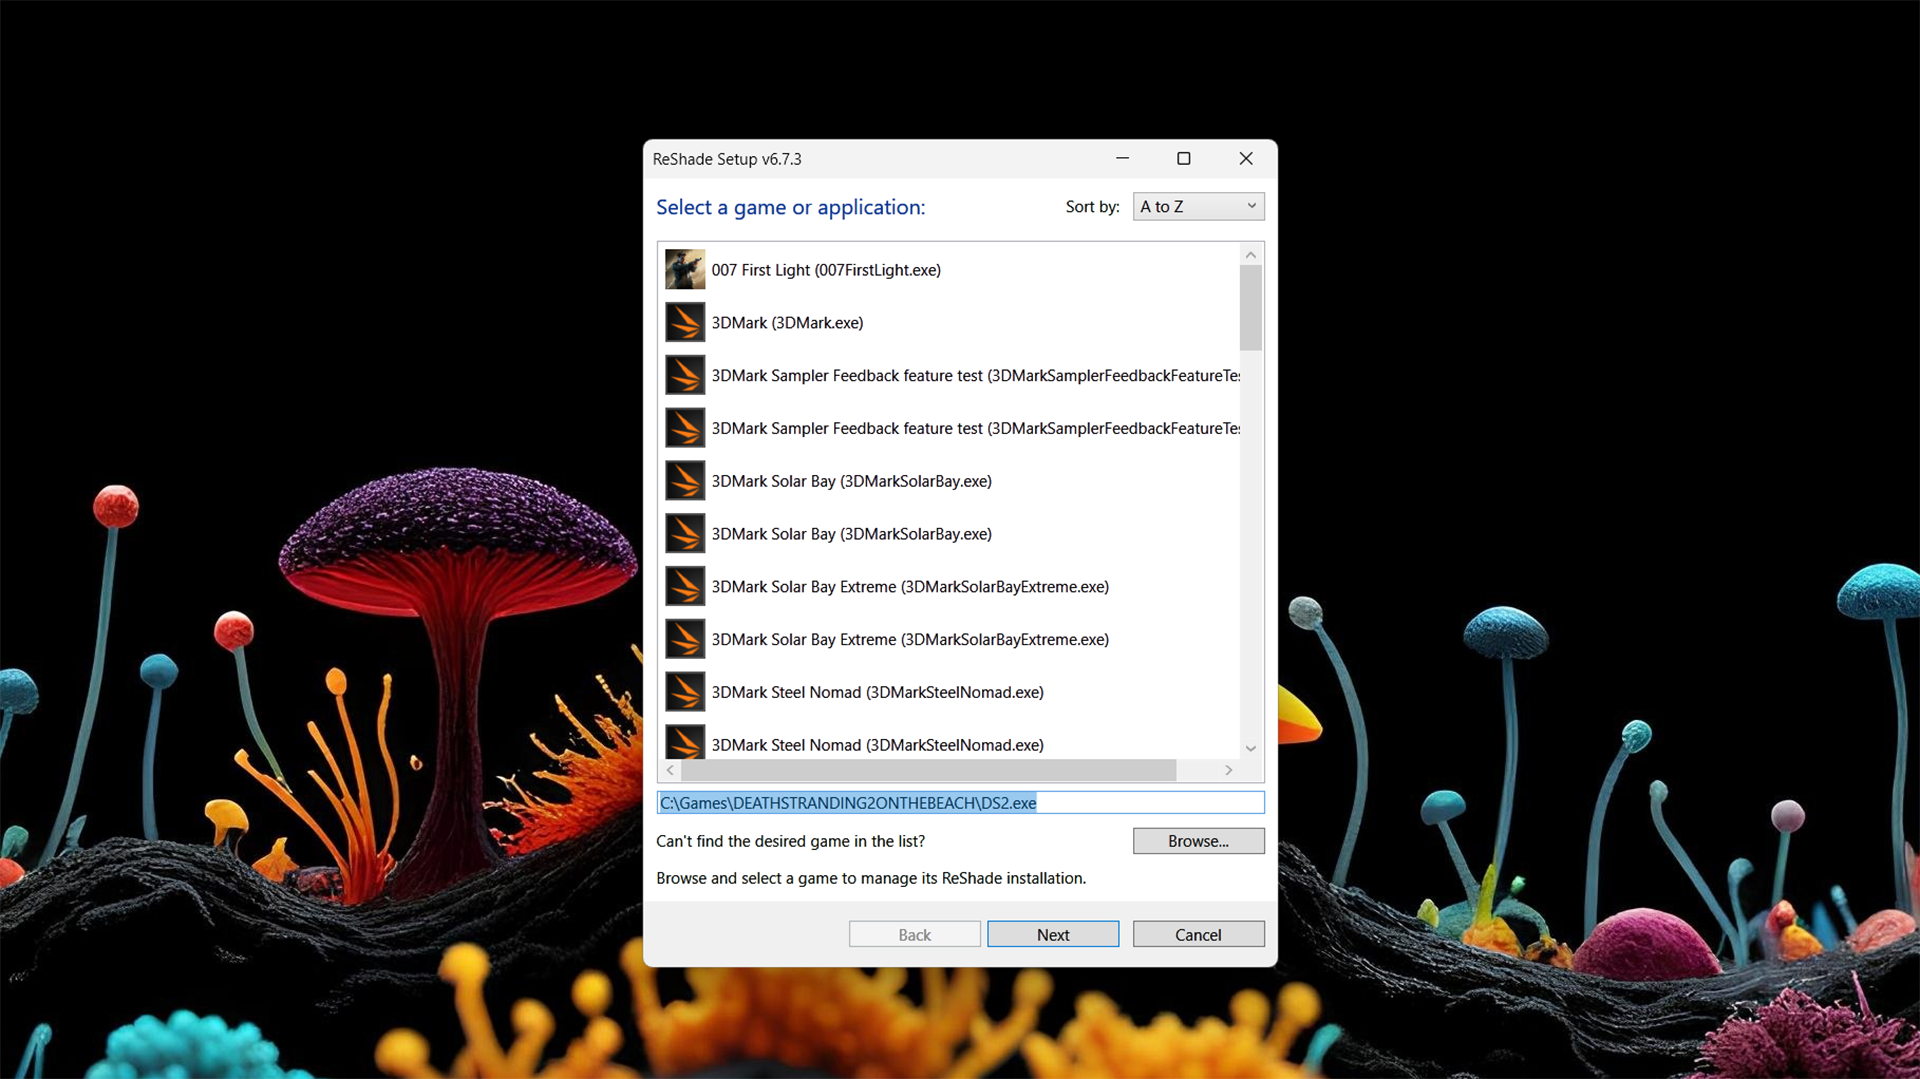Click the icon beside 3DMark (3DMark.exe)
Image resolution: width=1920 pixels, height=1079 pixels.
tap(685, 323)
